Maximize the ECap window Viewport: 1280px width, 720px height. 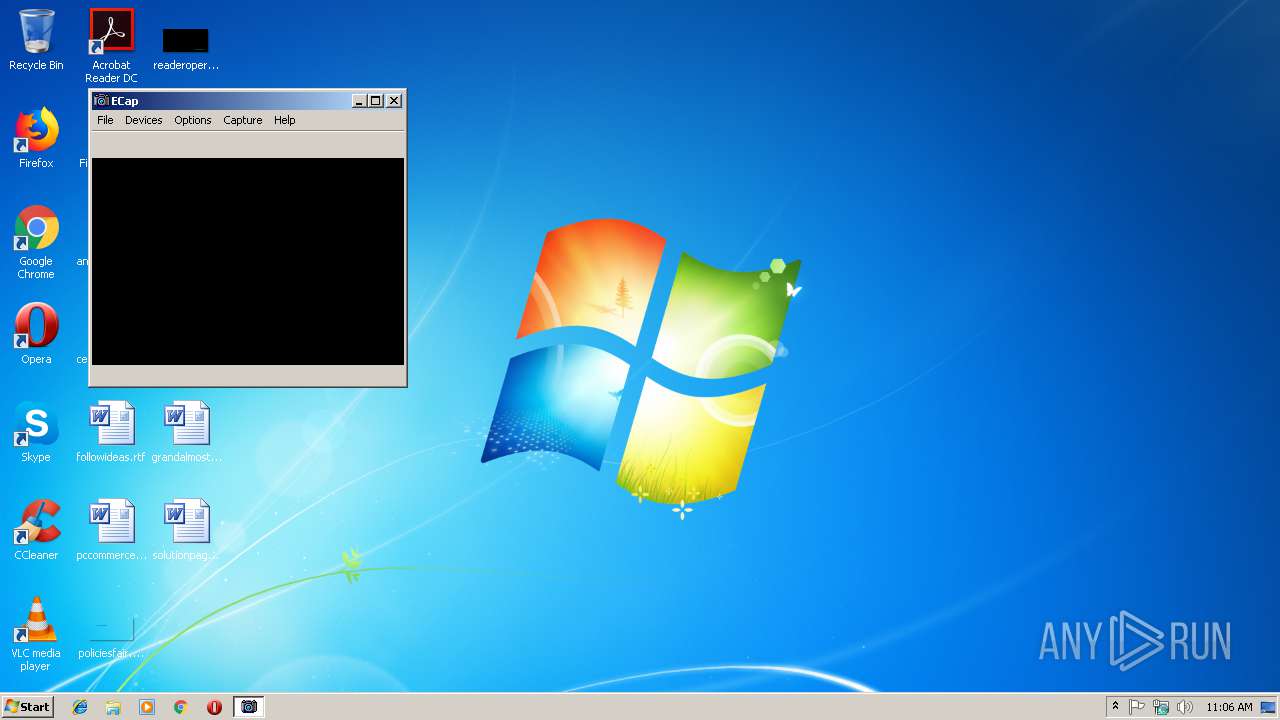click(376, 100)
